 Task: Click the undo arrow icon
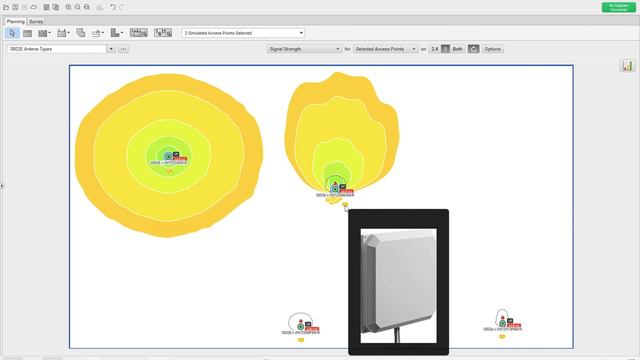coord(113,7)
